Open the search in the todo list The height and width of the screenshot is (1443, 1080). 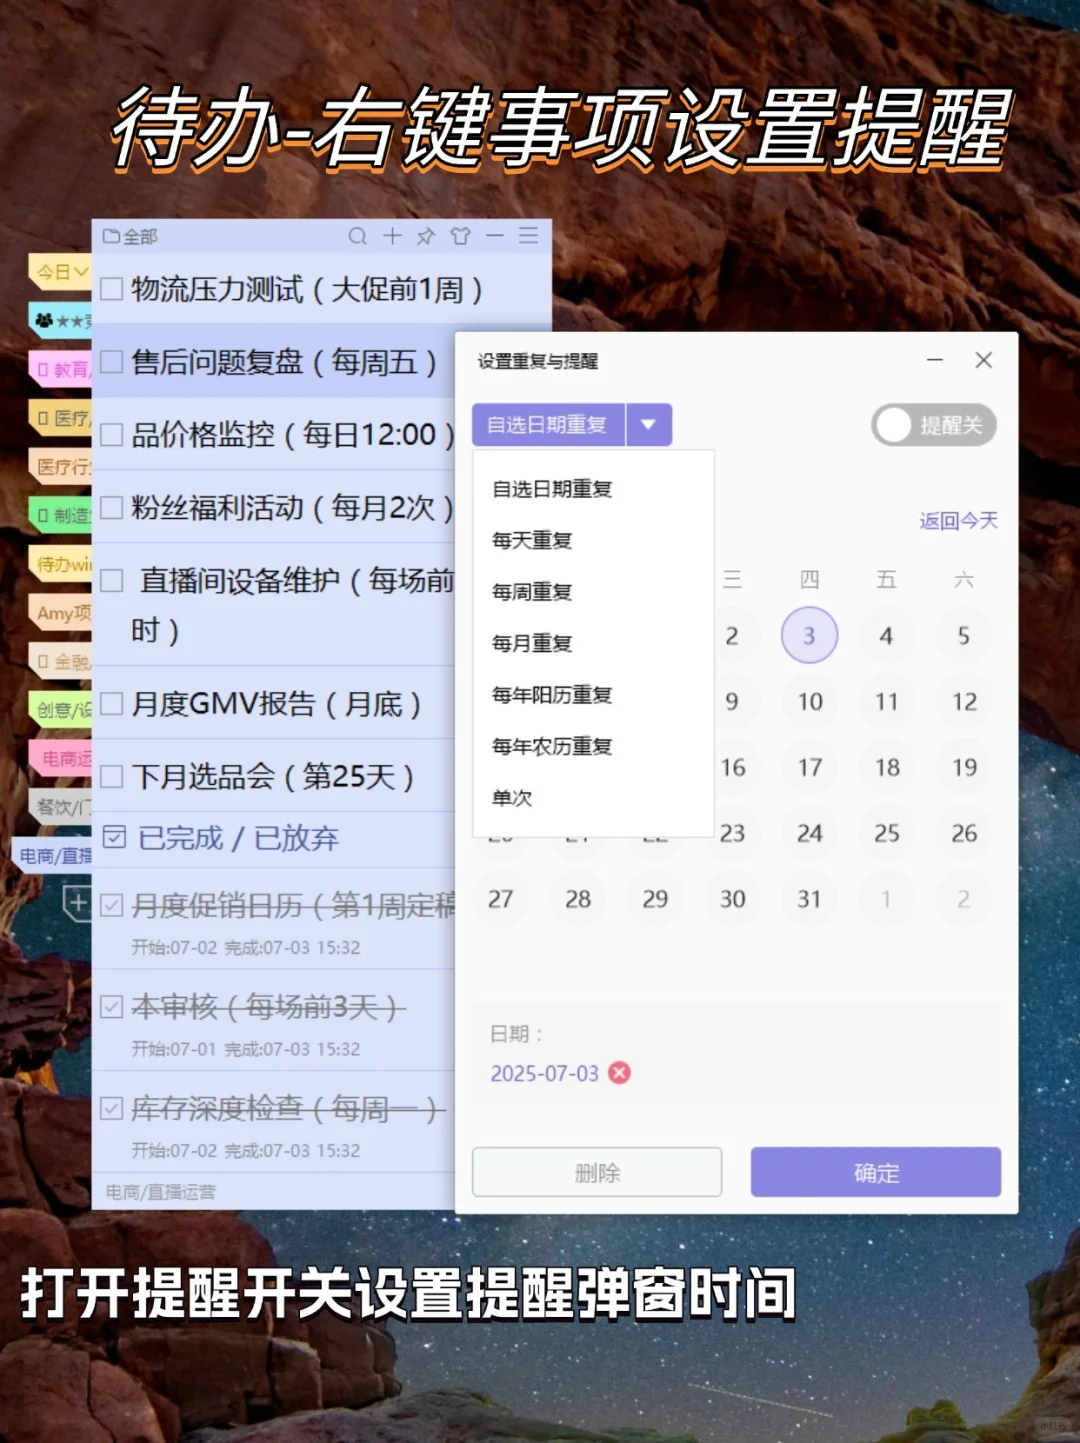coord(358,236)
